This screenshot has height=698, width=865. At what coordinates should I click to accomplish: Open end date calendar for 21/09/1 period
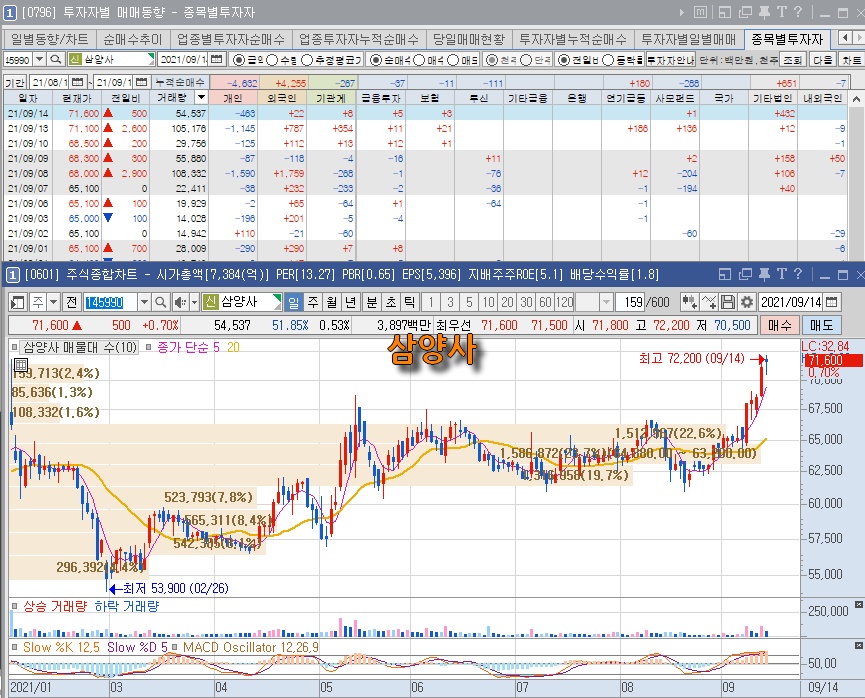pyautogui.click(x=142, y=82)
